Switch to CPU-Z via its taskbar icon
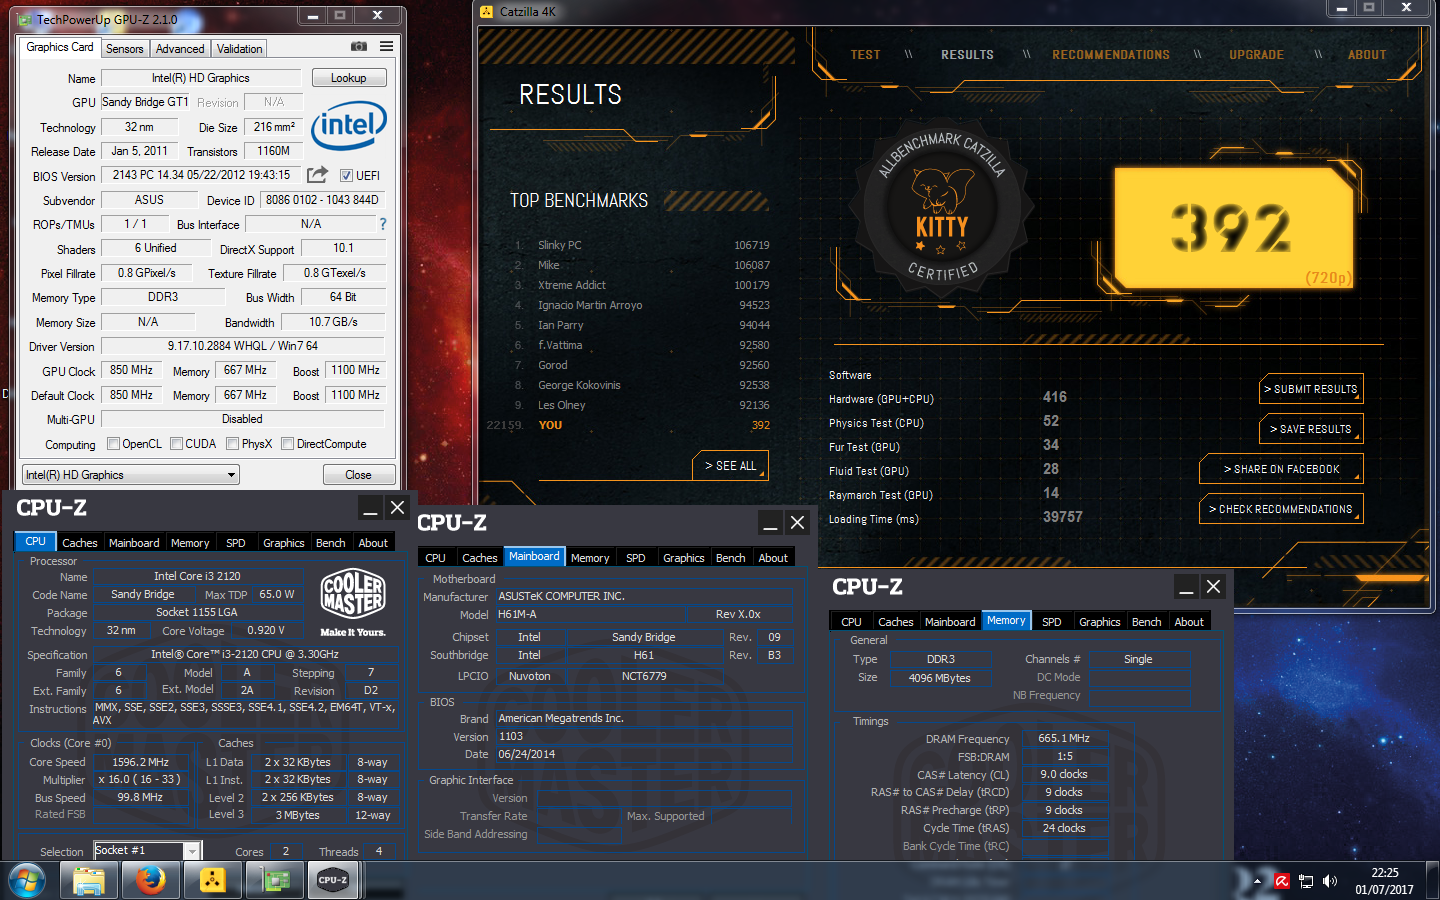Screen dimensions: 1440x900 (x=333, y=881)
